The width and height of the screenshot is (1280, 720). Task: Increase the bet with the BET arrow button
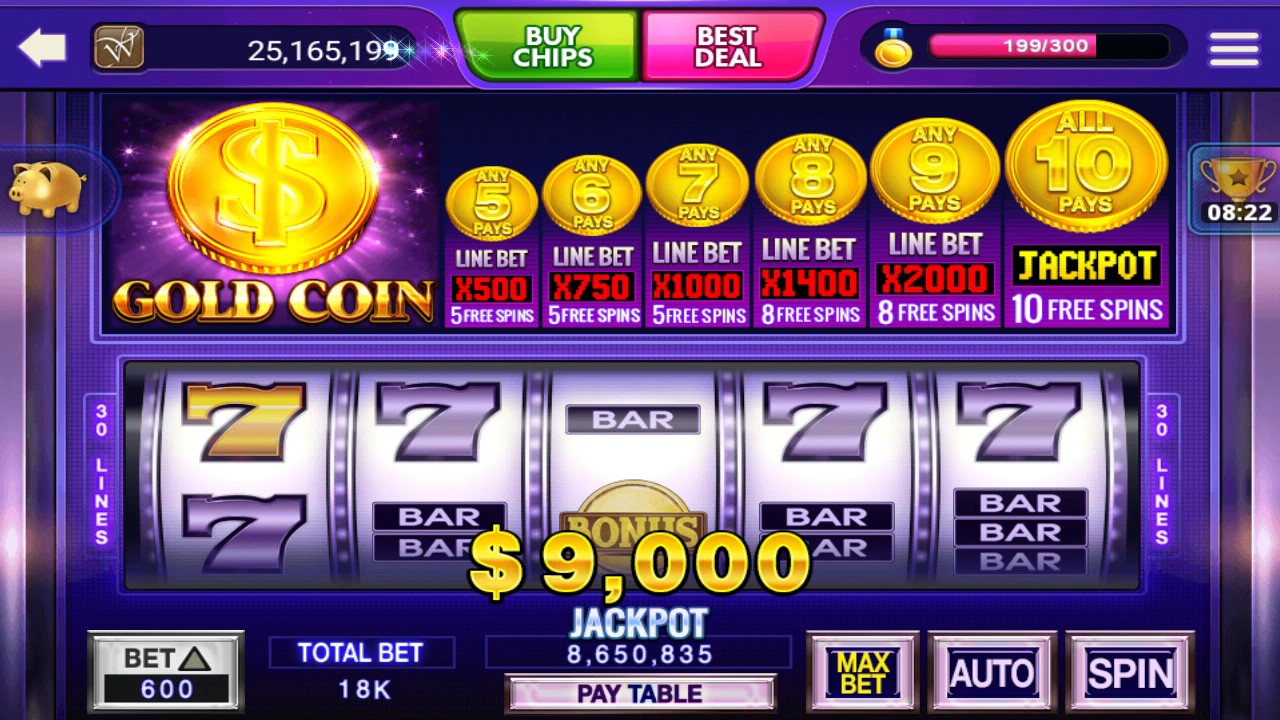166,671
